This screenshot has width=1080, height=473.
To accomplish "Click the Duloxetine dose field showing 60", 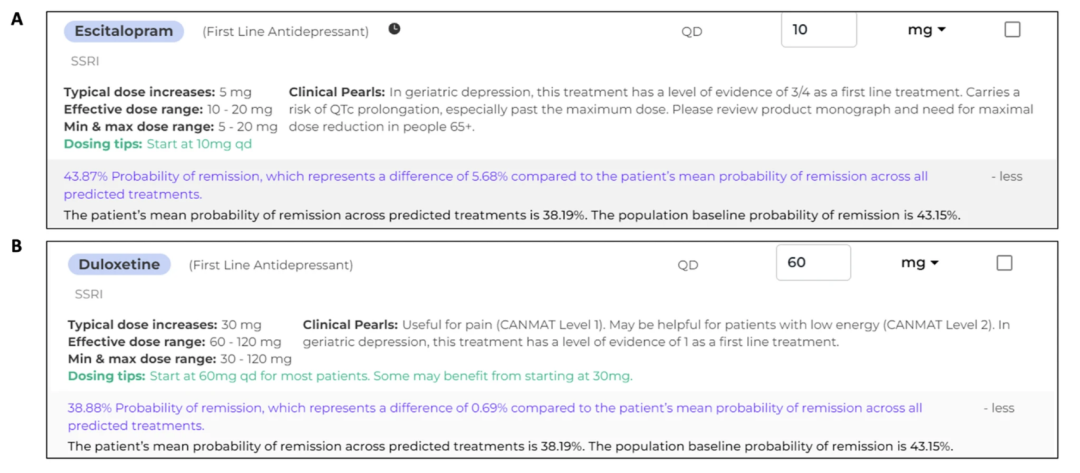I will click(813, 263).
